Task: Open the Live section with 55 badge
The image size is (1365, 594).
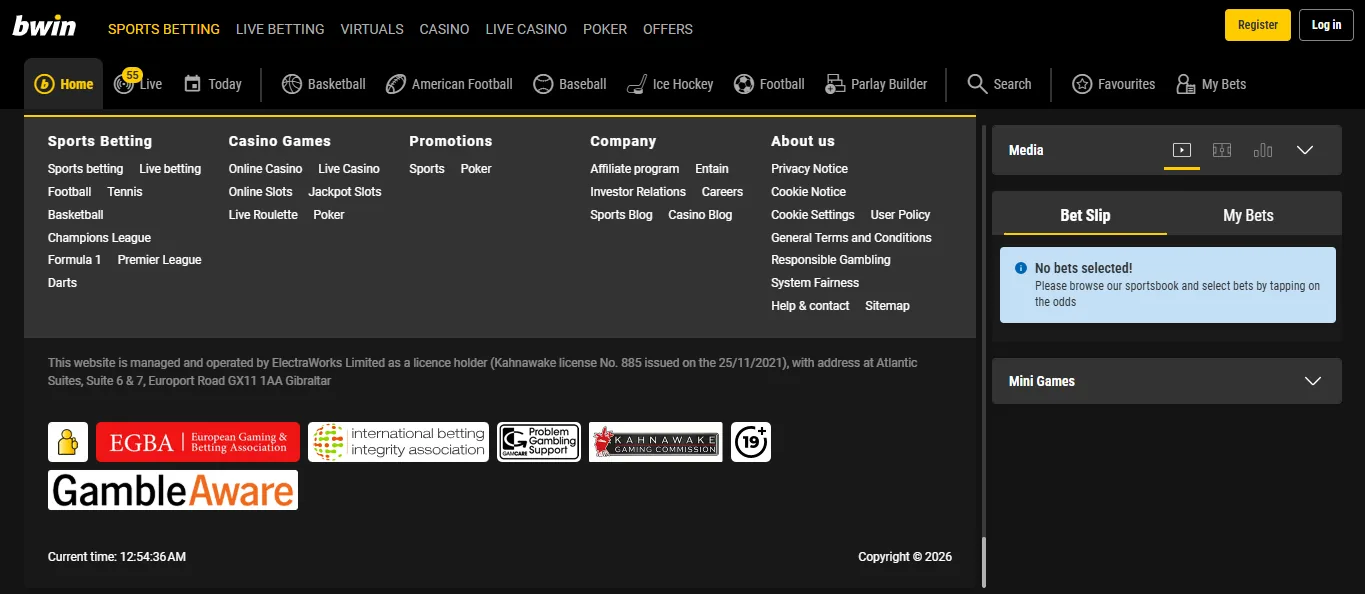Action: pos(138,83)
